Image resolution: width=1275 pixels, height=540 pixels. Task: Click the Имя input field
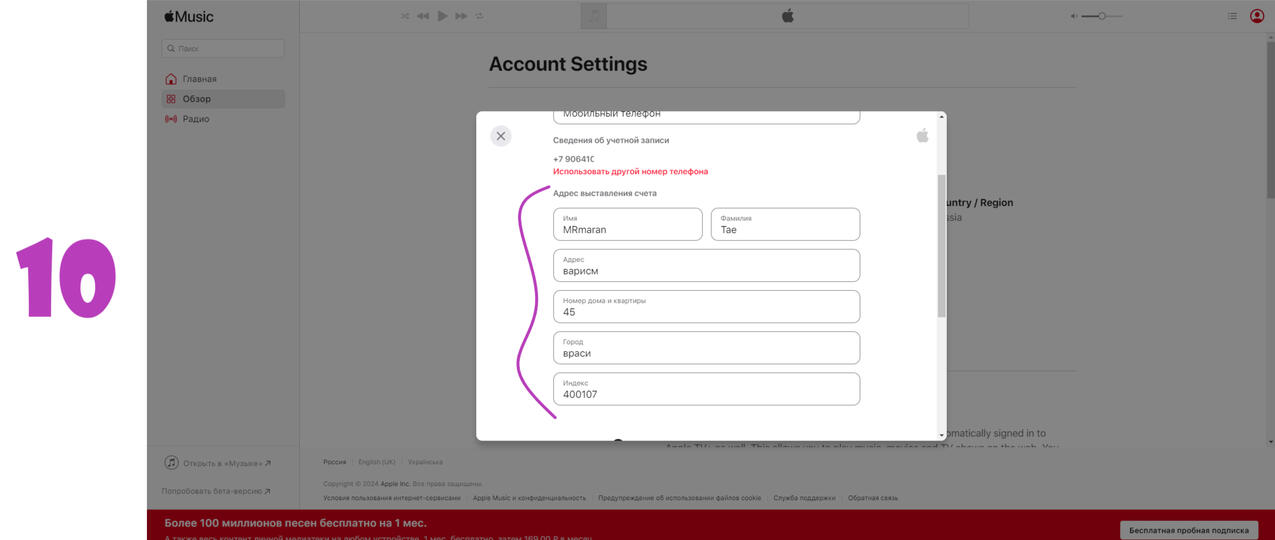[627, 225]
